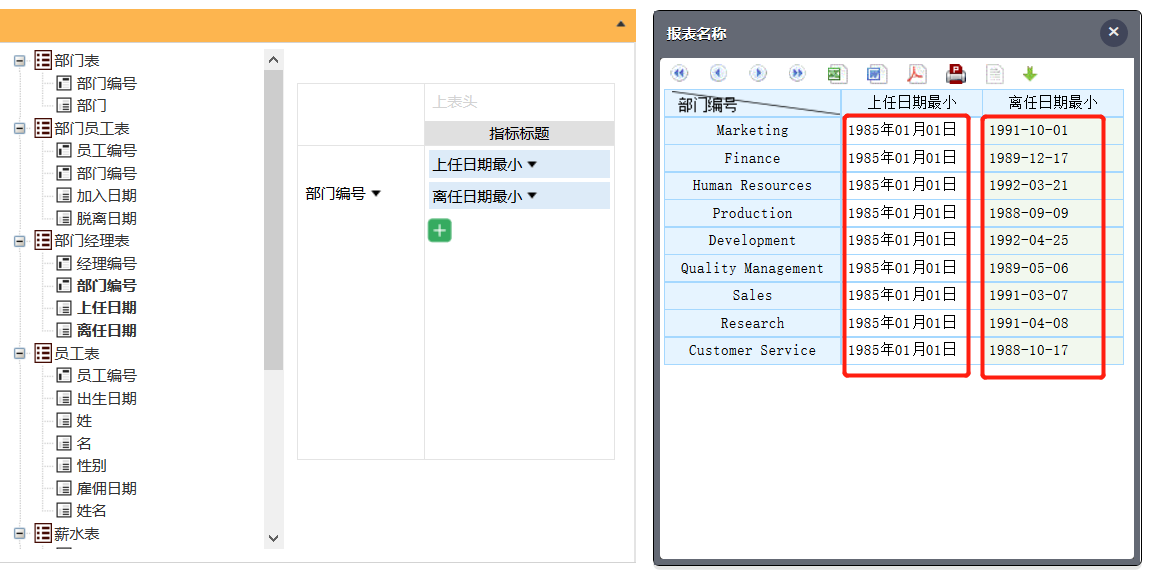Click the tree vertical scrollbar thumb
1150x573 pixels.
coord(274,220)
